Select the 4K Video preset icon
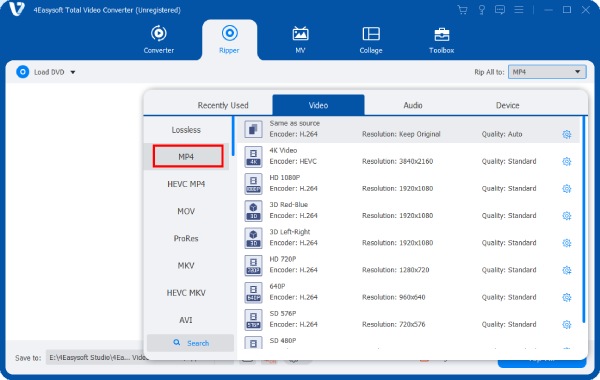This screenshot has width=600, height=380. coord(253,157)
